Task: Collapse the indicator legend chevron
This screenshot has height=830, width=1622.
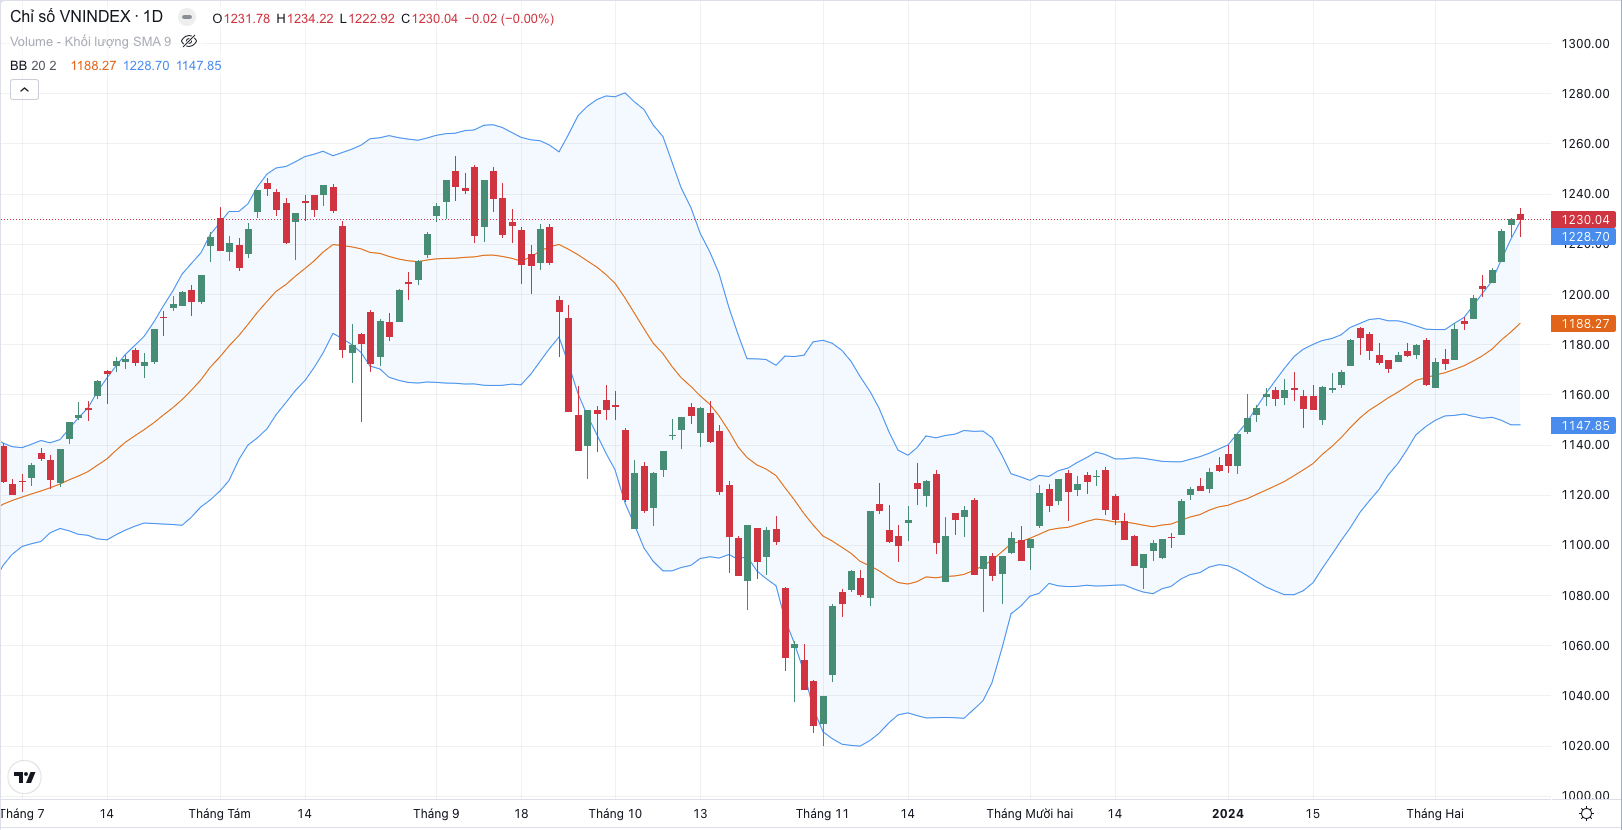Action: tap(24, 90)
